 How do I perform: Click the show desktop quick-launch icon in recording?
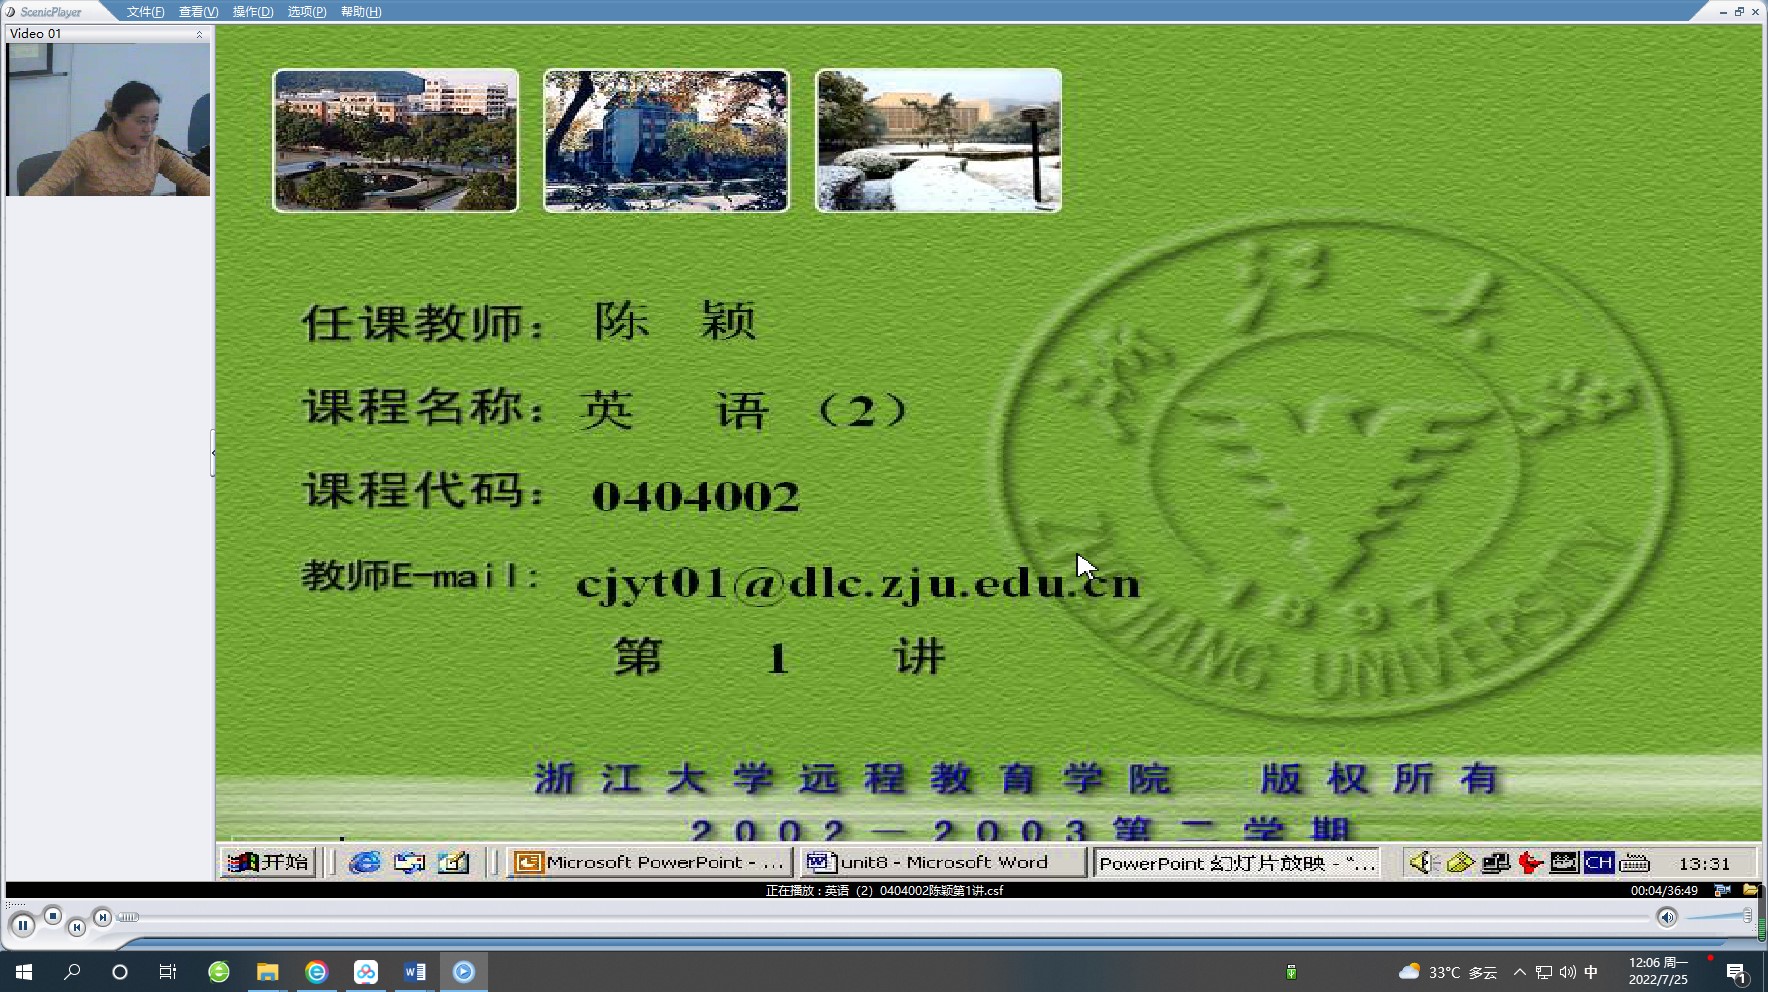(x=409, y=862)
